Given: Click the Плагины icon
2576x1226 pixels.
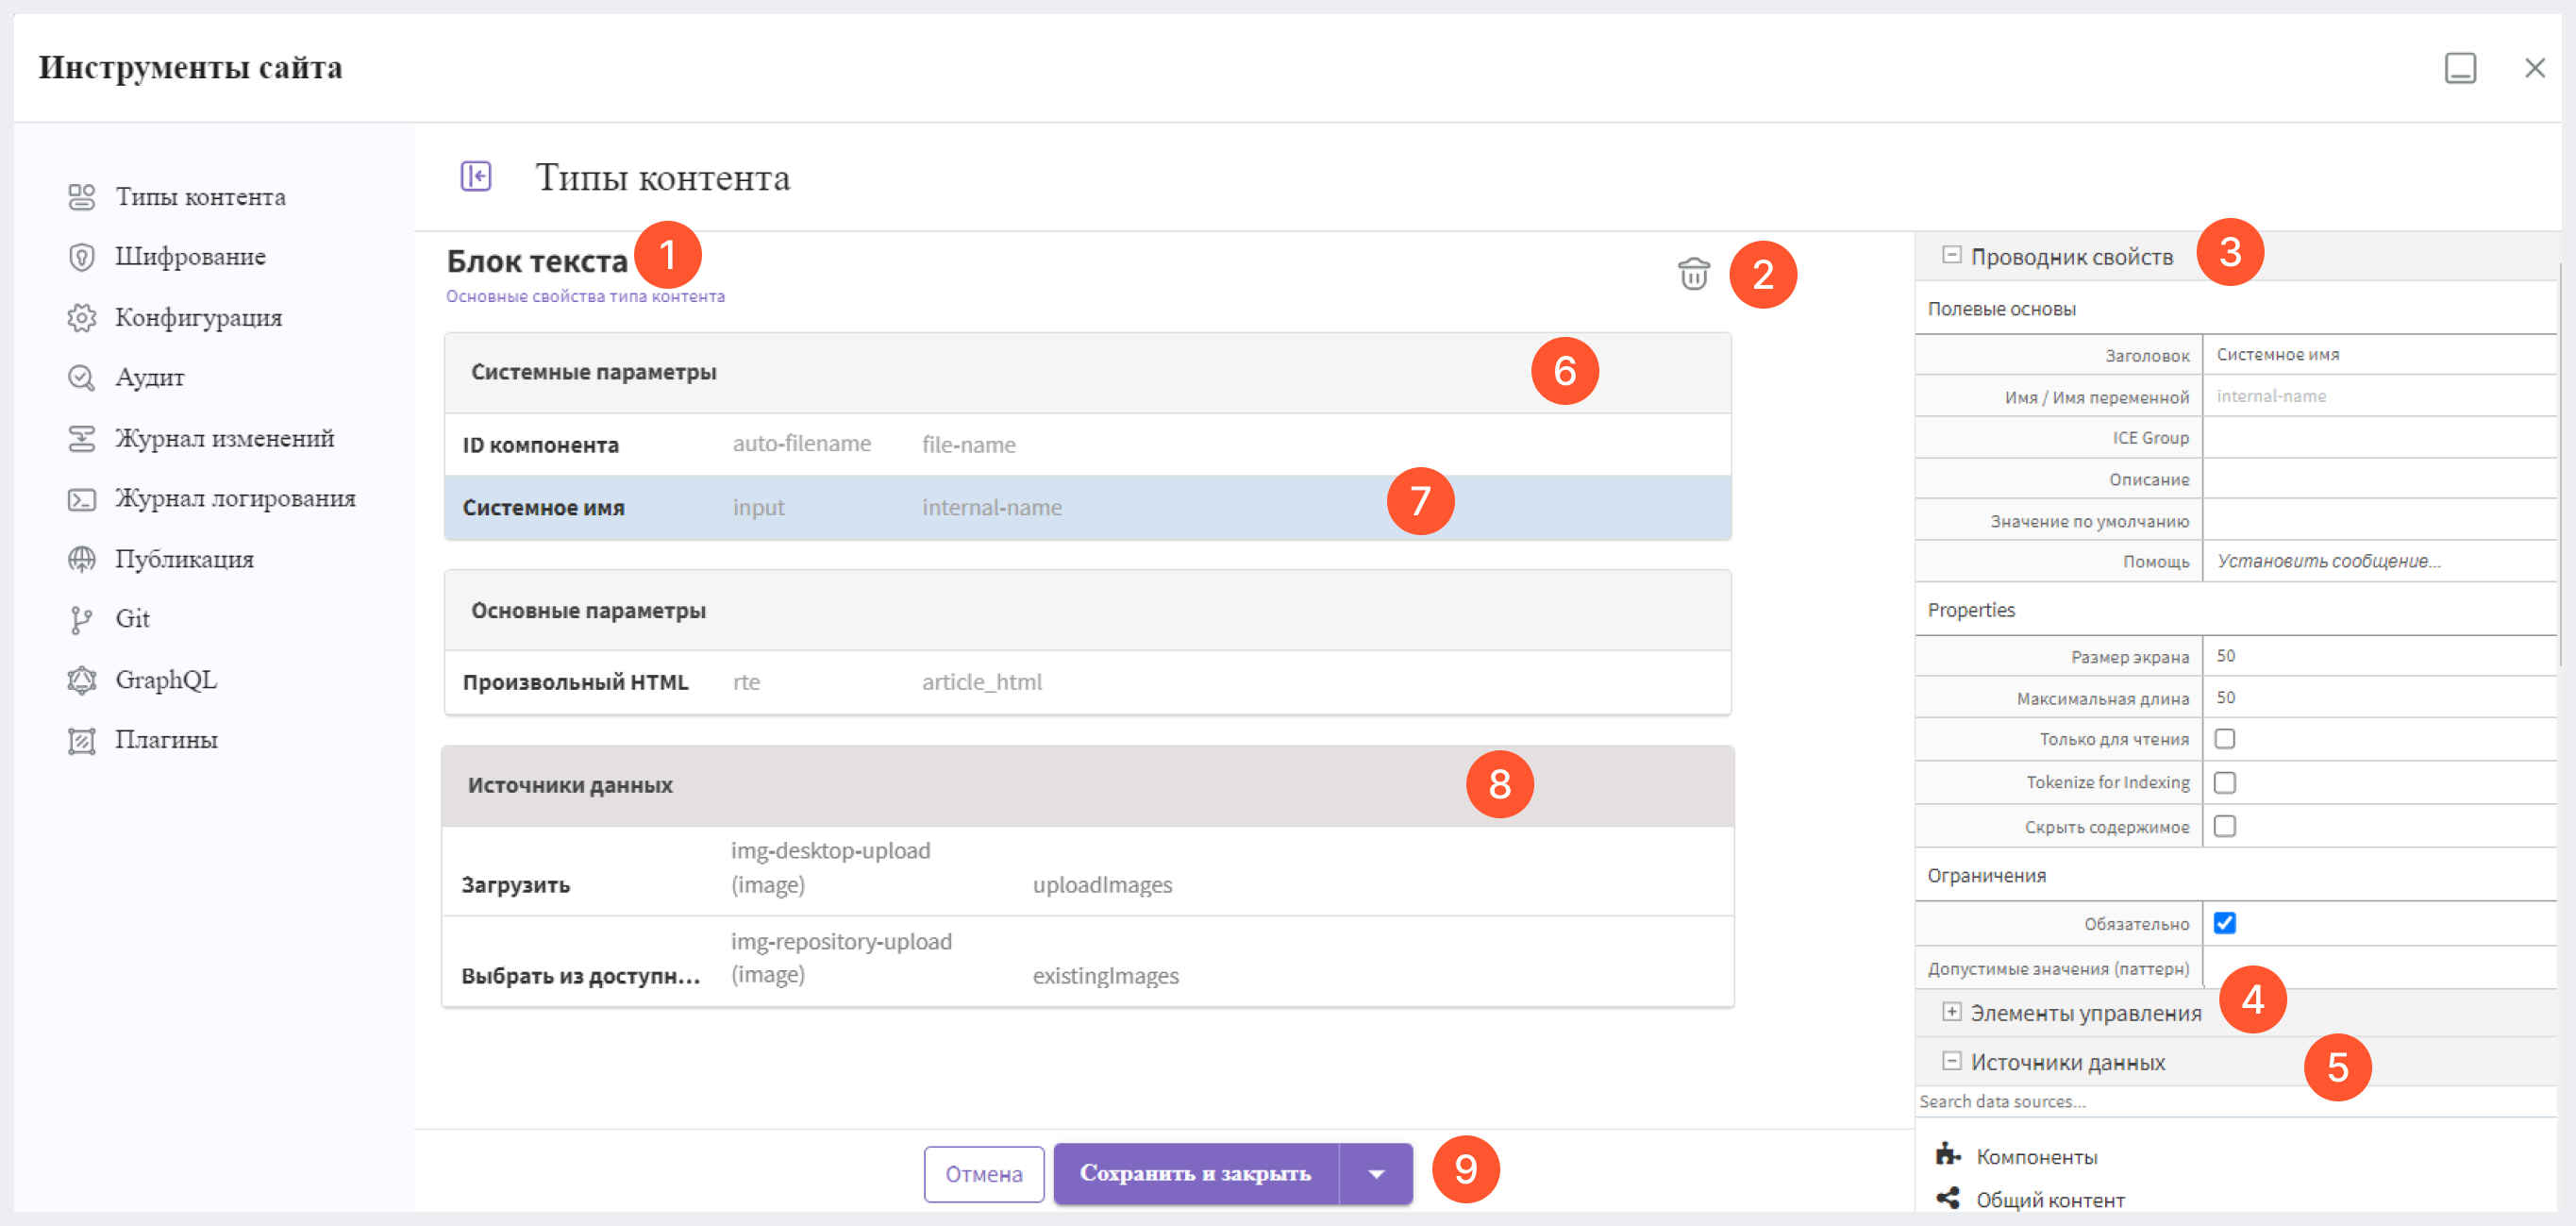Looking at the screenshot, I should [81, 741].
